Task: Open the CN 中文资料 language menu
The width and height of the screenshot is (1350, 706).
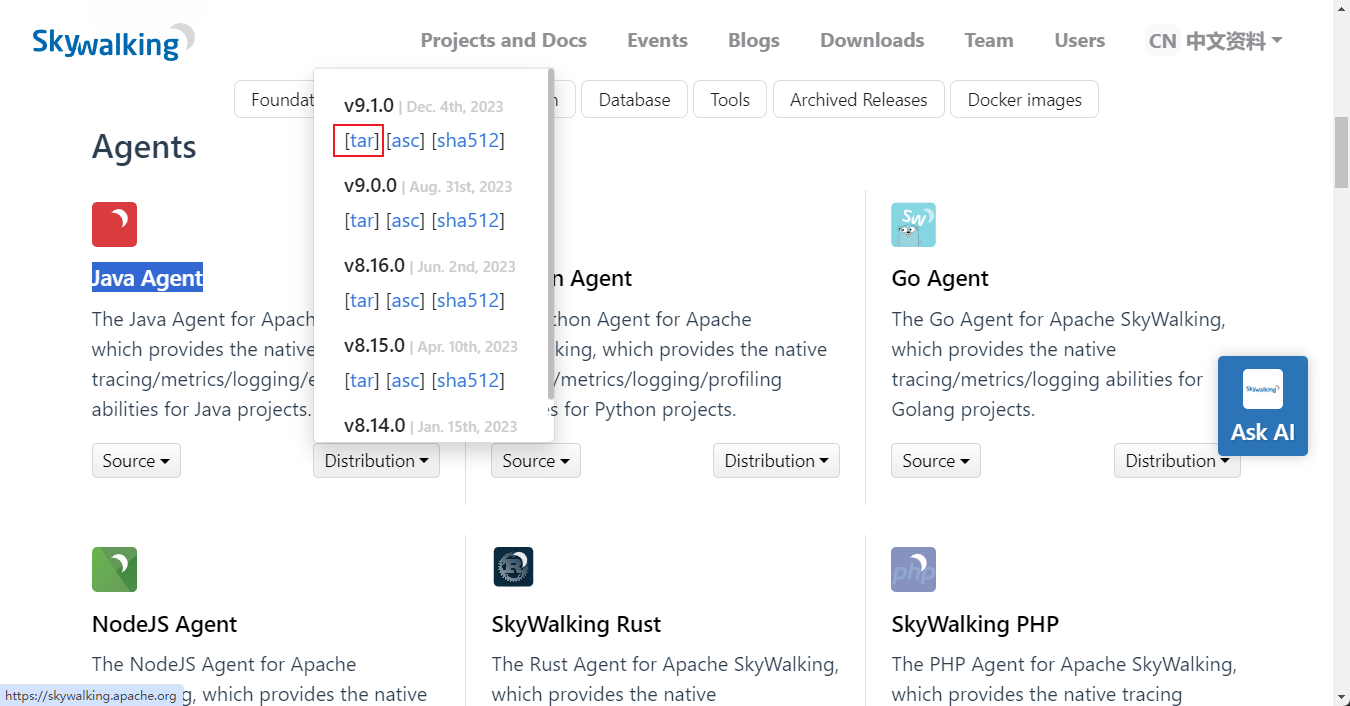Action: [1215, 41]
